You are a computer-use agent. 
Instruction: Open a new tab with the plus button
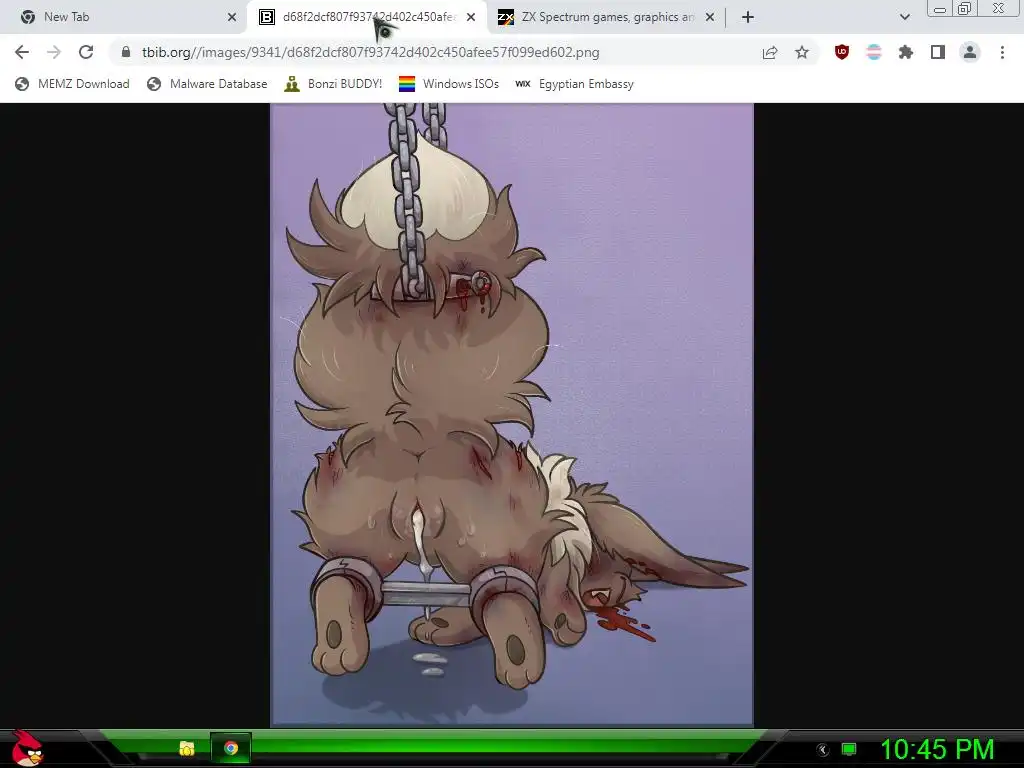pos(748,18)
